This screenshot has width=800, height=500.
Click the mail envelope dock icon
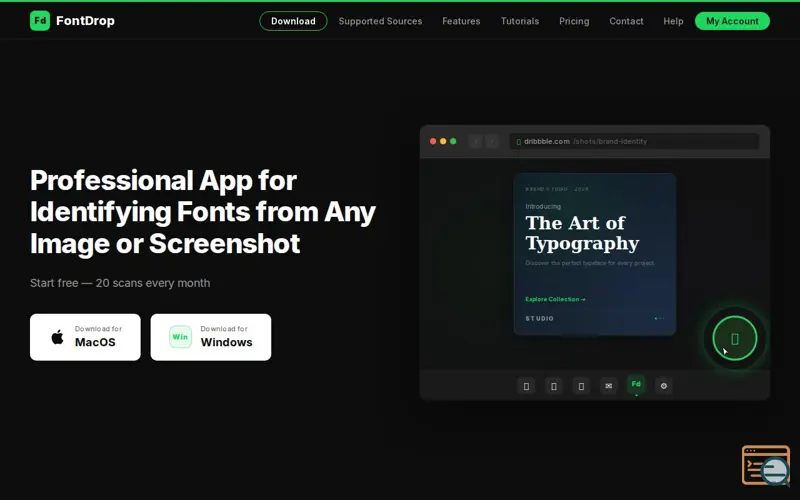609,386
